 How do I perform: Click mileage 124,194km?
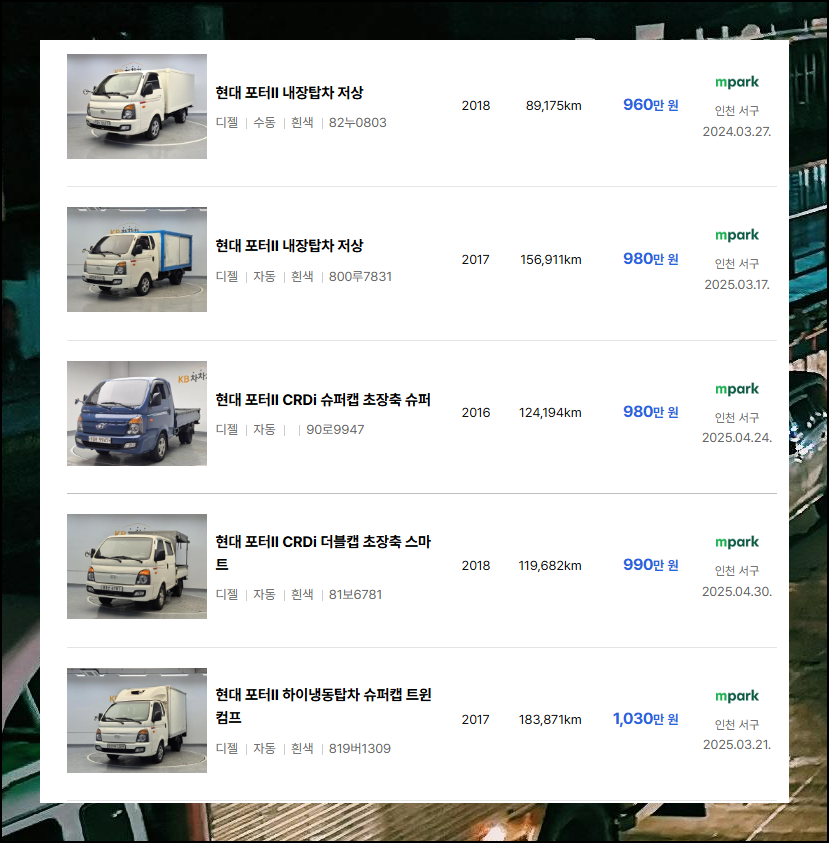point(551,413)
